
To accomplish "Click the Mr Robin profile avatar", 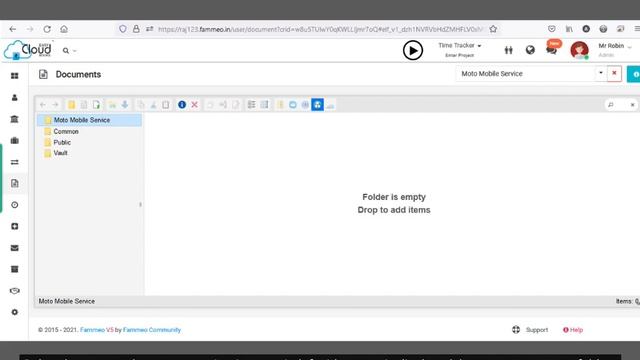I will tap(579, 50).
